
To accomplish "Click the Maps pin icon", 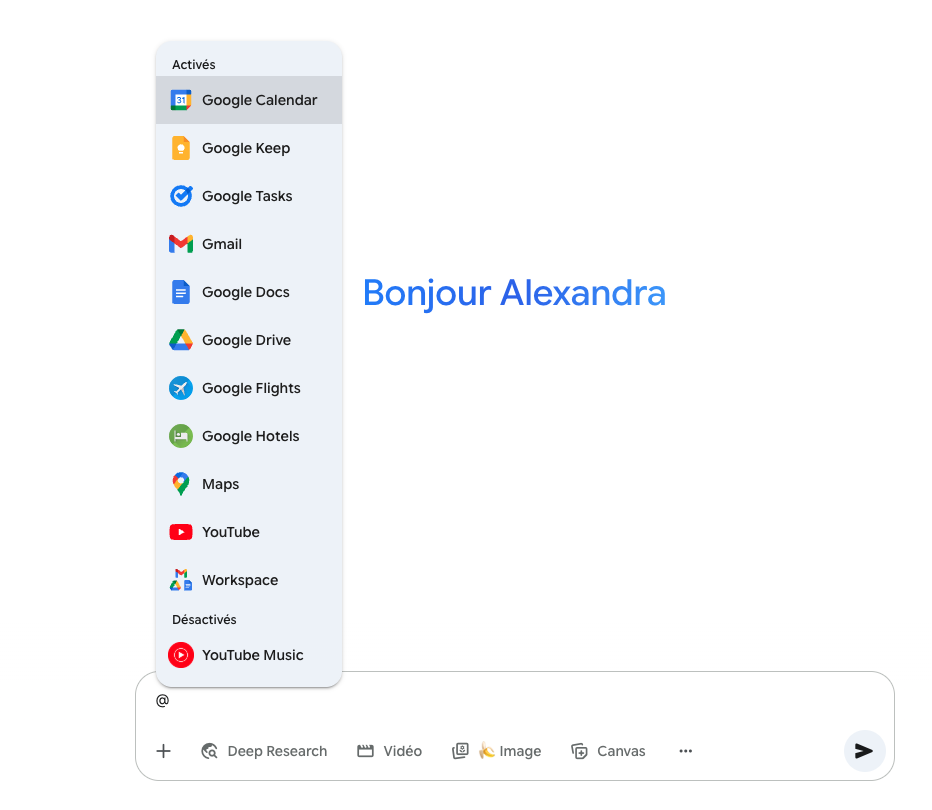I will point(181,484).
